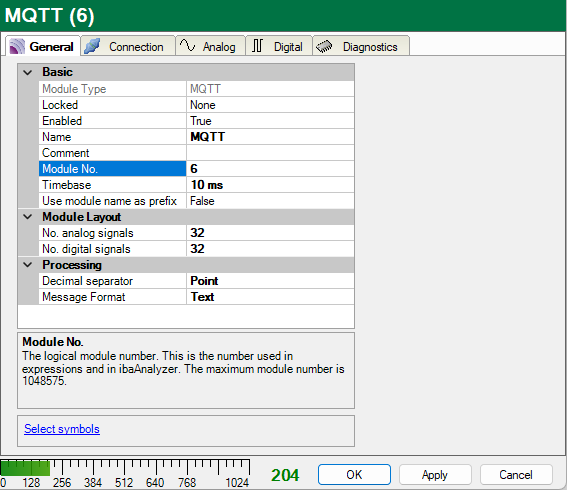The width and height of the screenshot is (567, 490).
Task: Collapse the Module Layout section
Action: tap(28, 217)
